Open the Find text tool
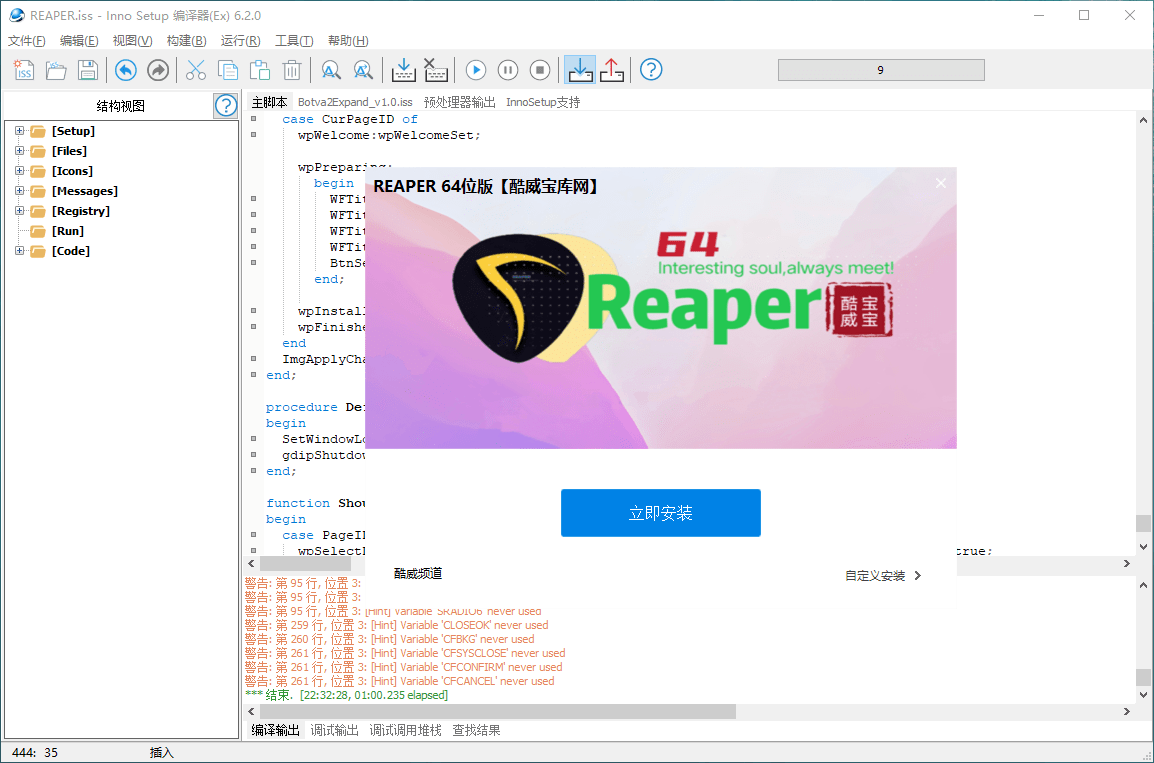Viewport: 1154px width, 763px height. (331, 70)
